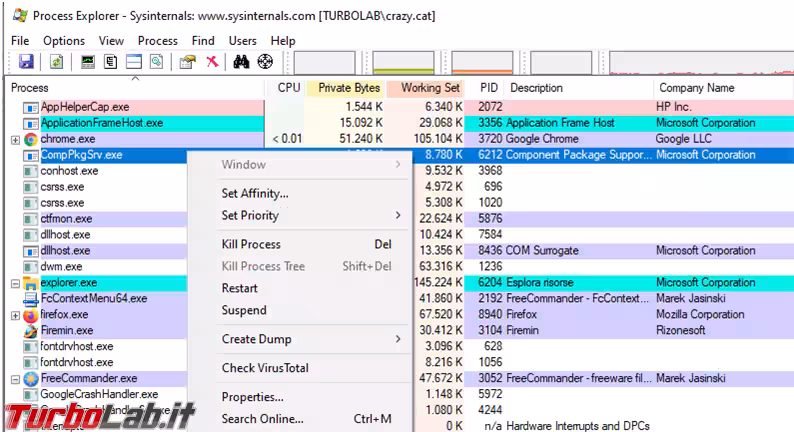Click the red X Kill Process icon
This screenshot has width=794, height=432.
[x=212, y=62]
